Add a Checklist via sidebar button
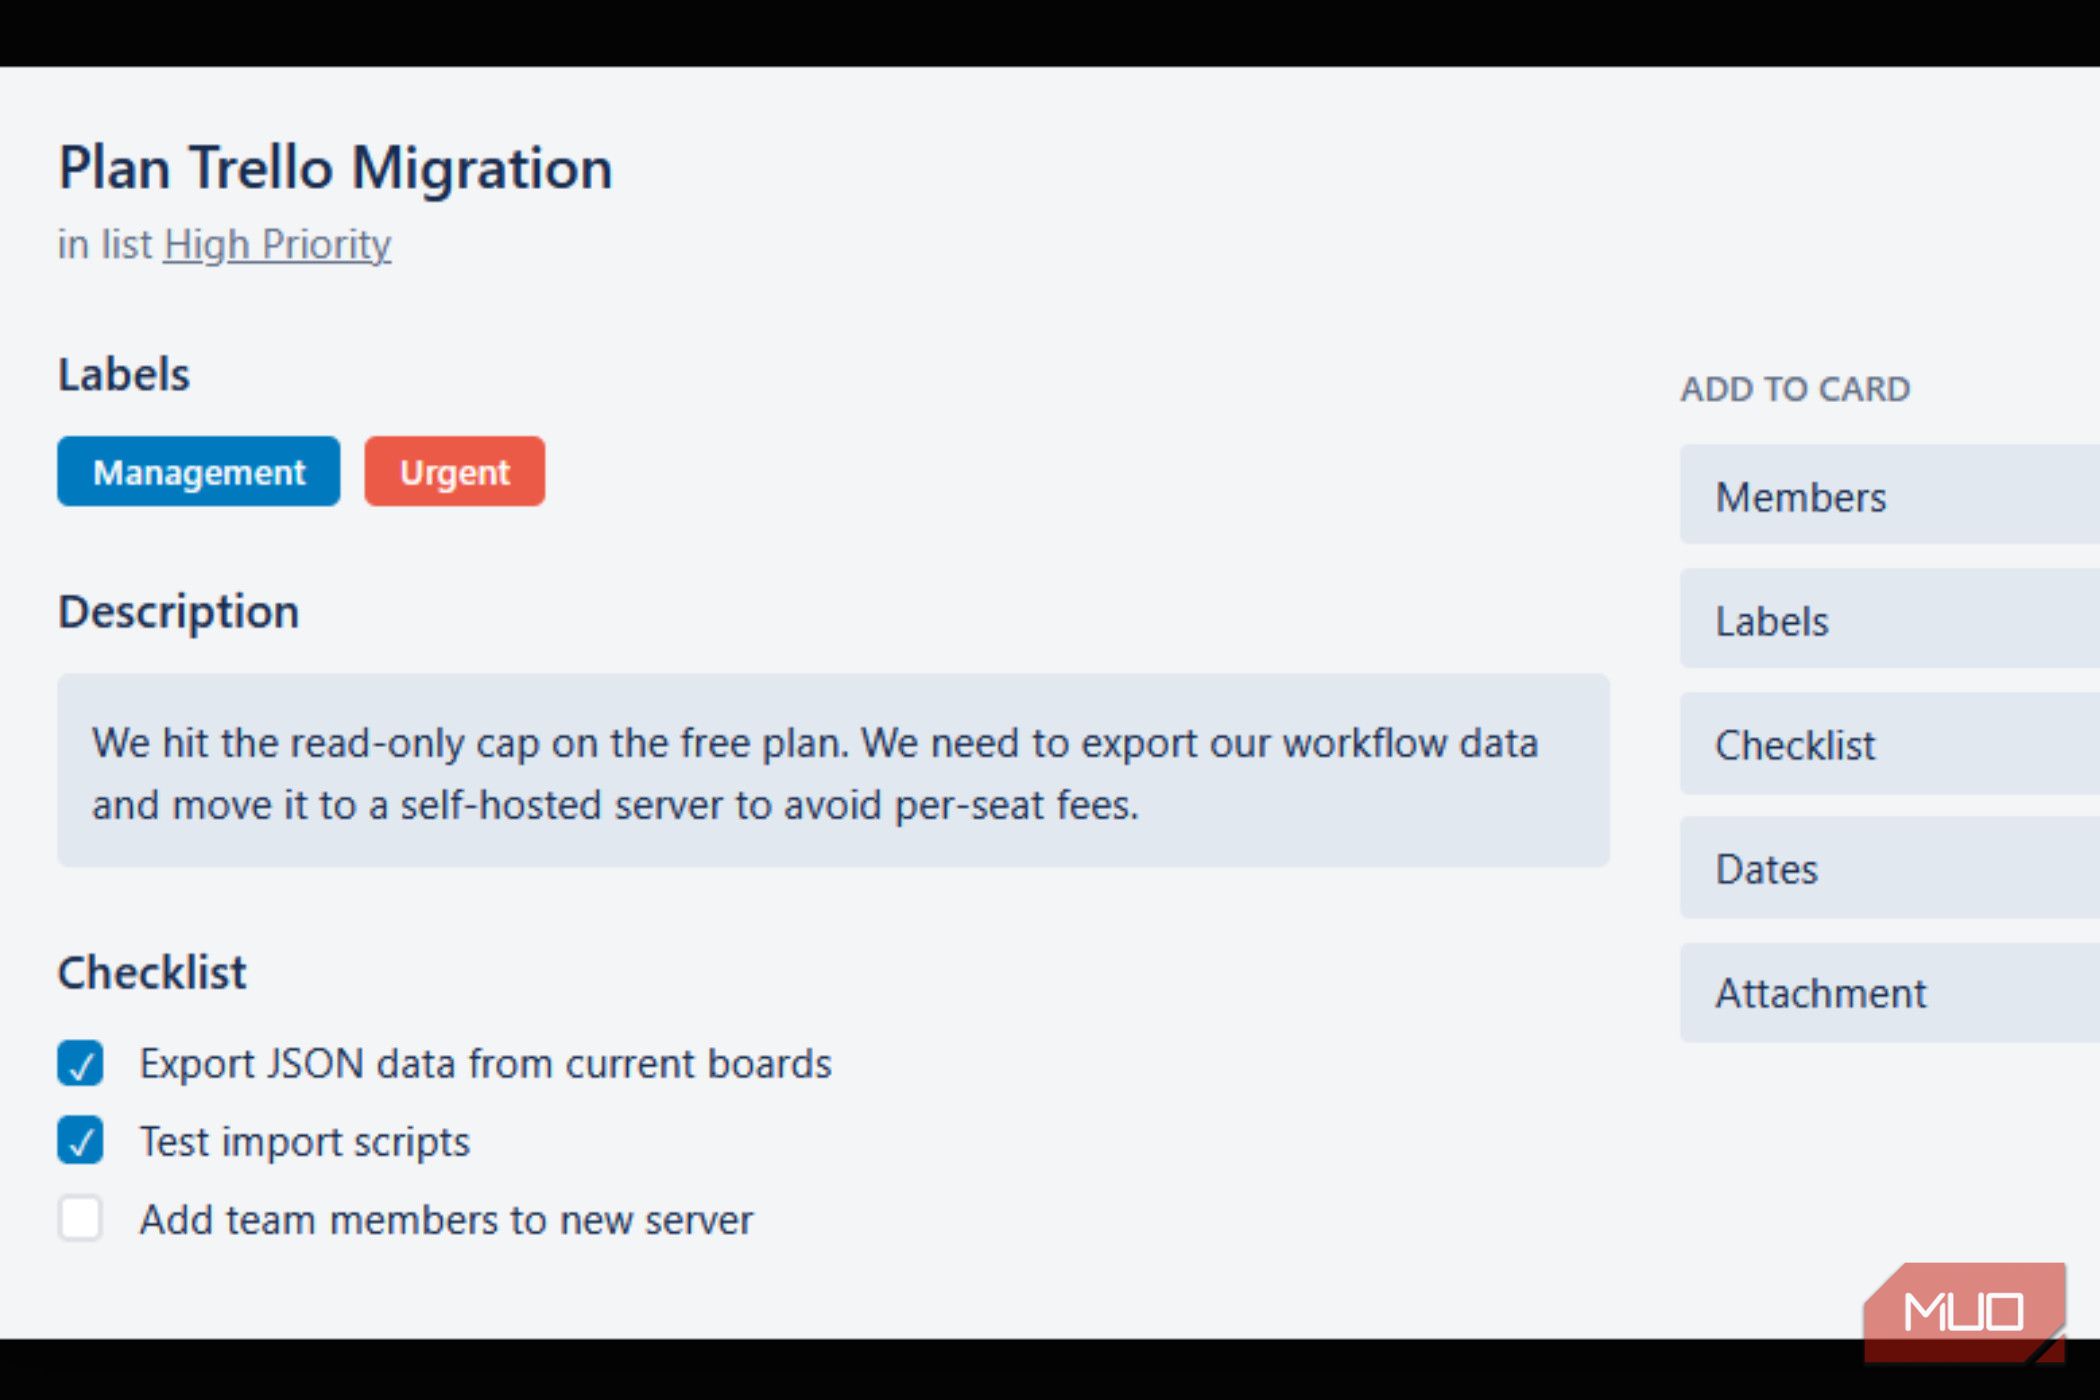 click(x=1890, y=743)
